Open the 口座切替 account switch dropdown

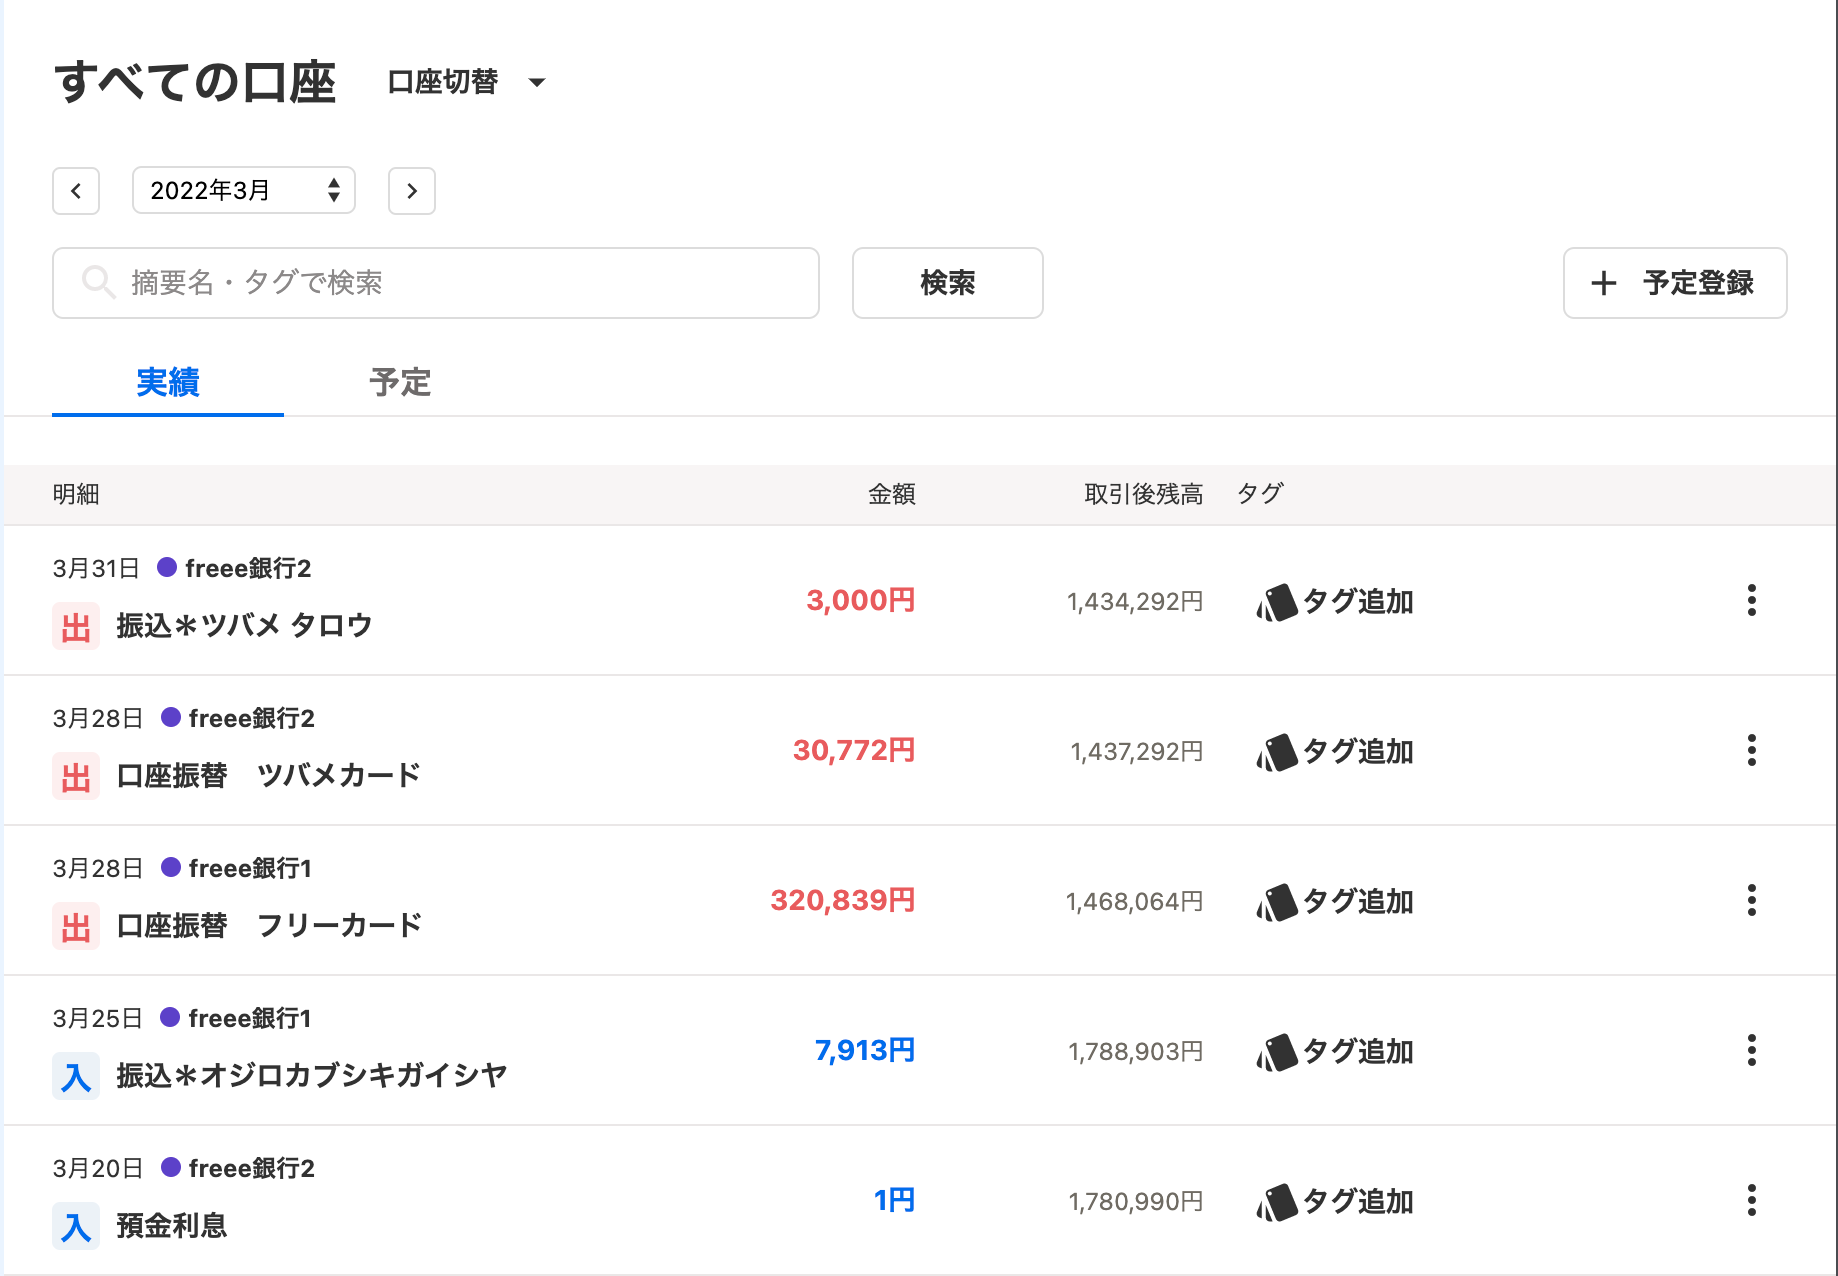(466, 82)
